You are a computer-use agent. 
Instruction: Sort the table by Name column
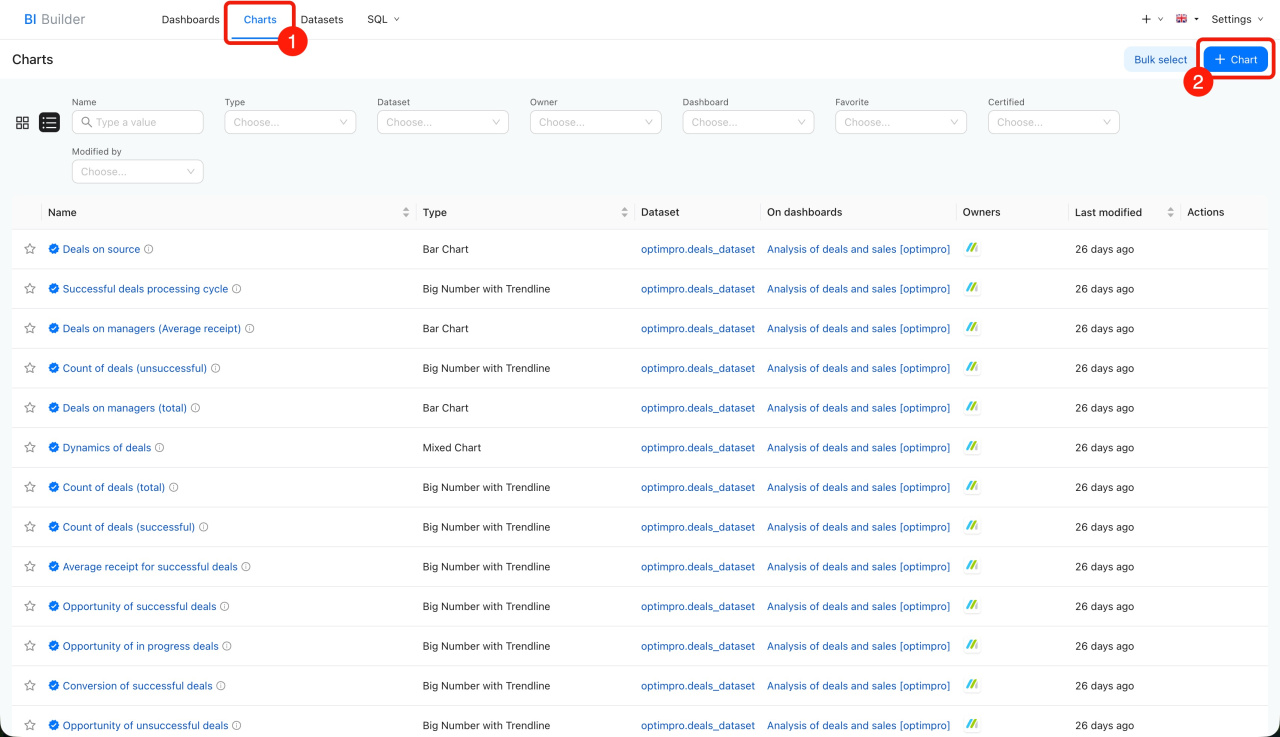coord(406,212)
